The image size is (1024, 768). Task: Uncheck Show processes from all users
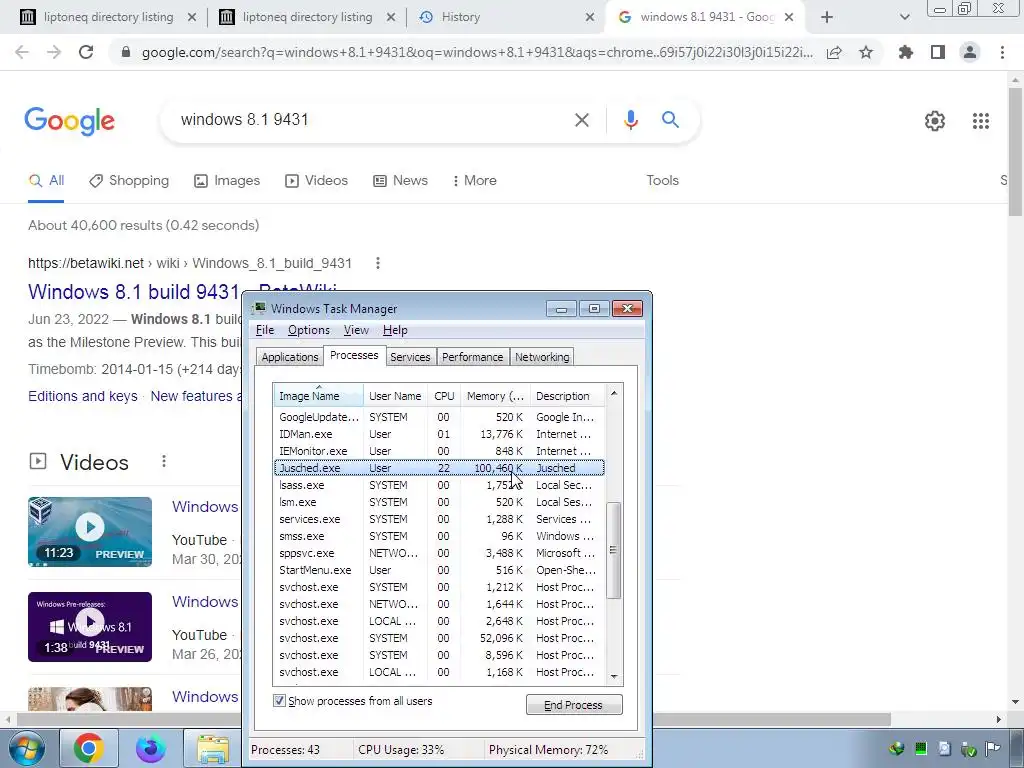coord(280,701)
